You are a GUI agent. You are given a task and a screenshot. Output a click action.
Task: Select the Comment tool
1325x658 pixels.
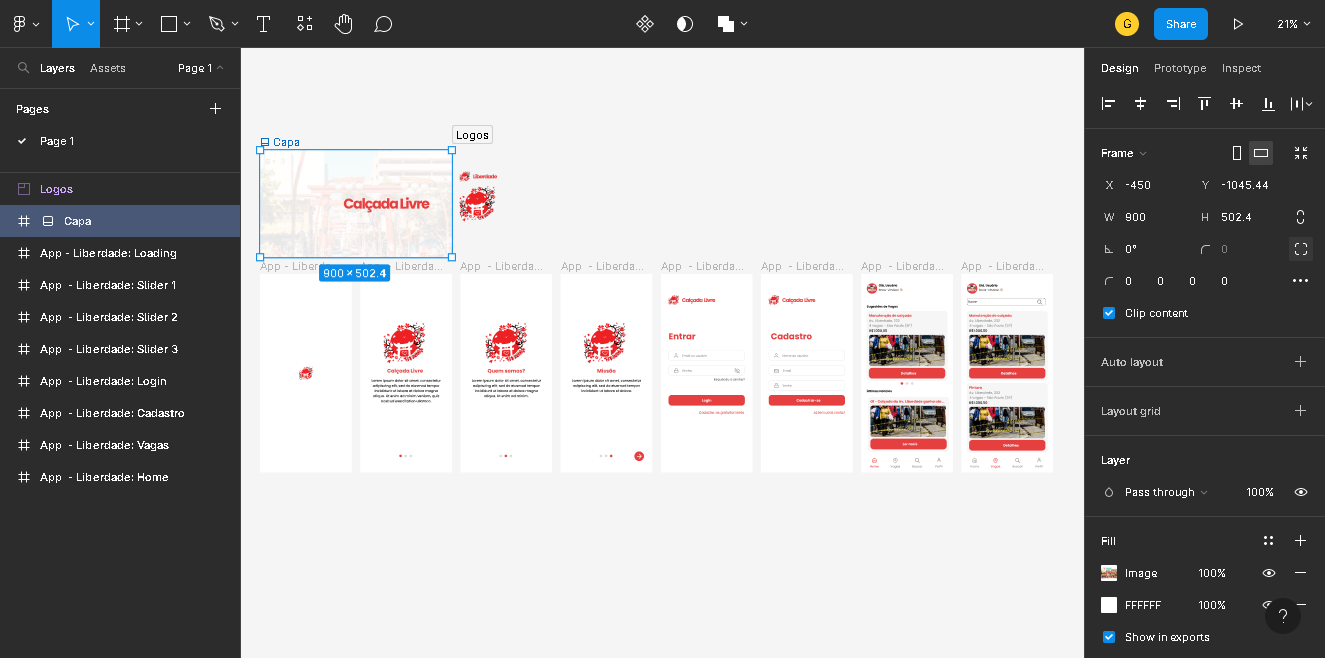click(383, 24)
